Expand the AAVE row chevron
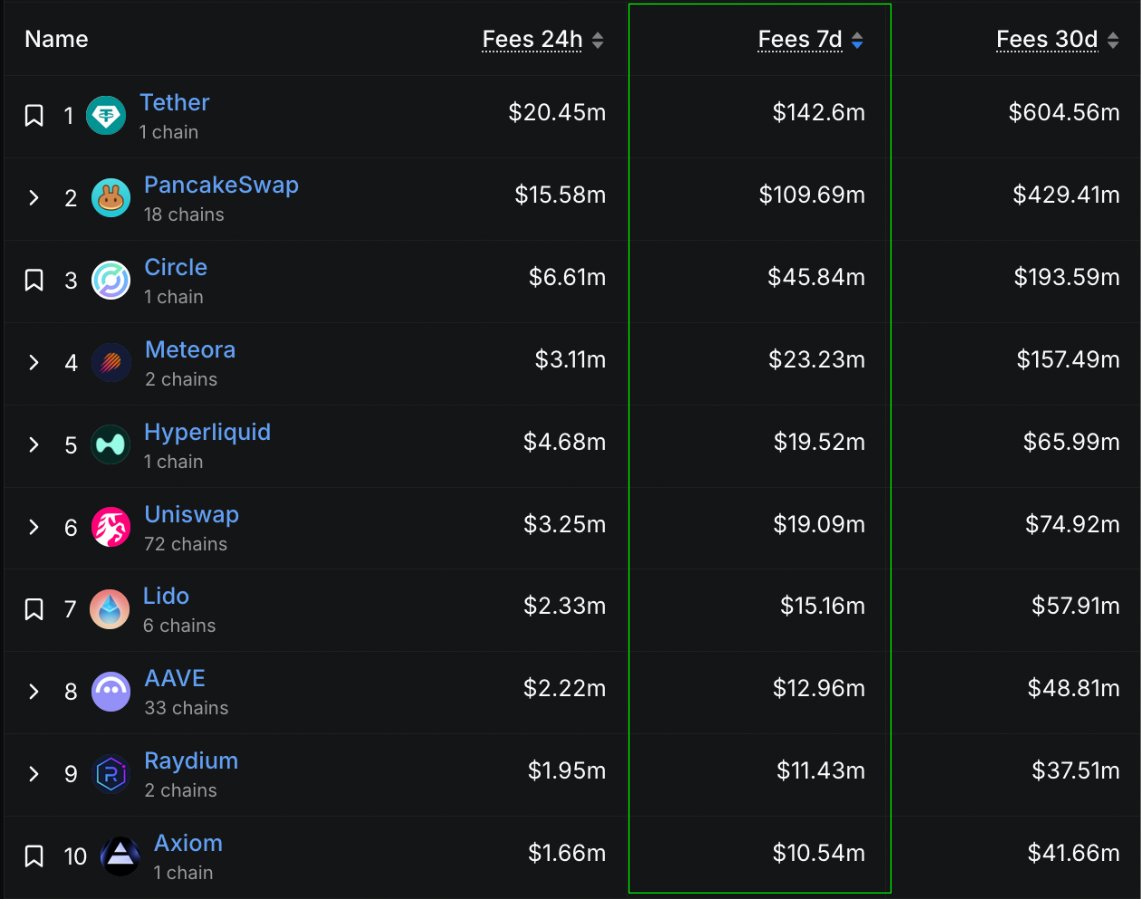The width and height of the screenshot is (1141, 899). click(33, 691)
